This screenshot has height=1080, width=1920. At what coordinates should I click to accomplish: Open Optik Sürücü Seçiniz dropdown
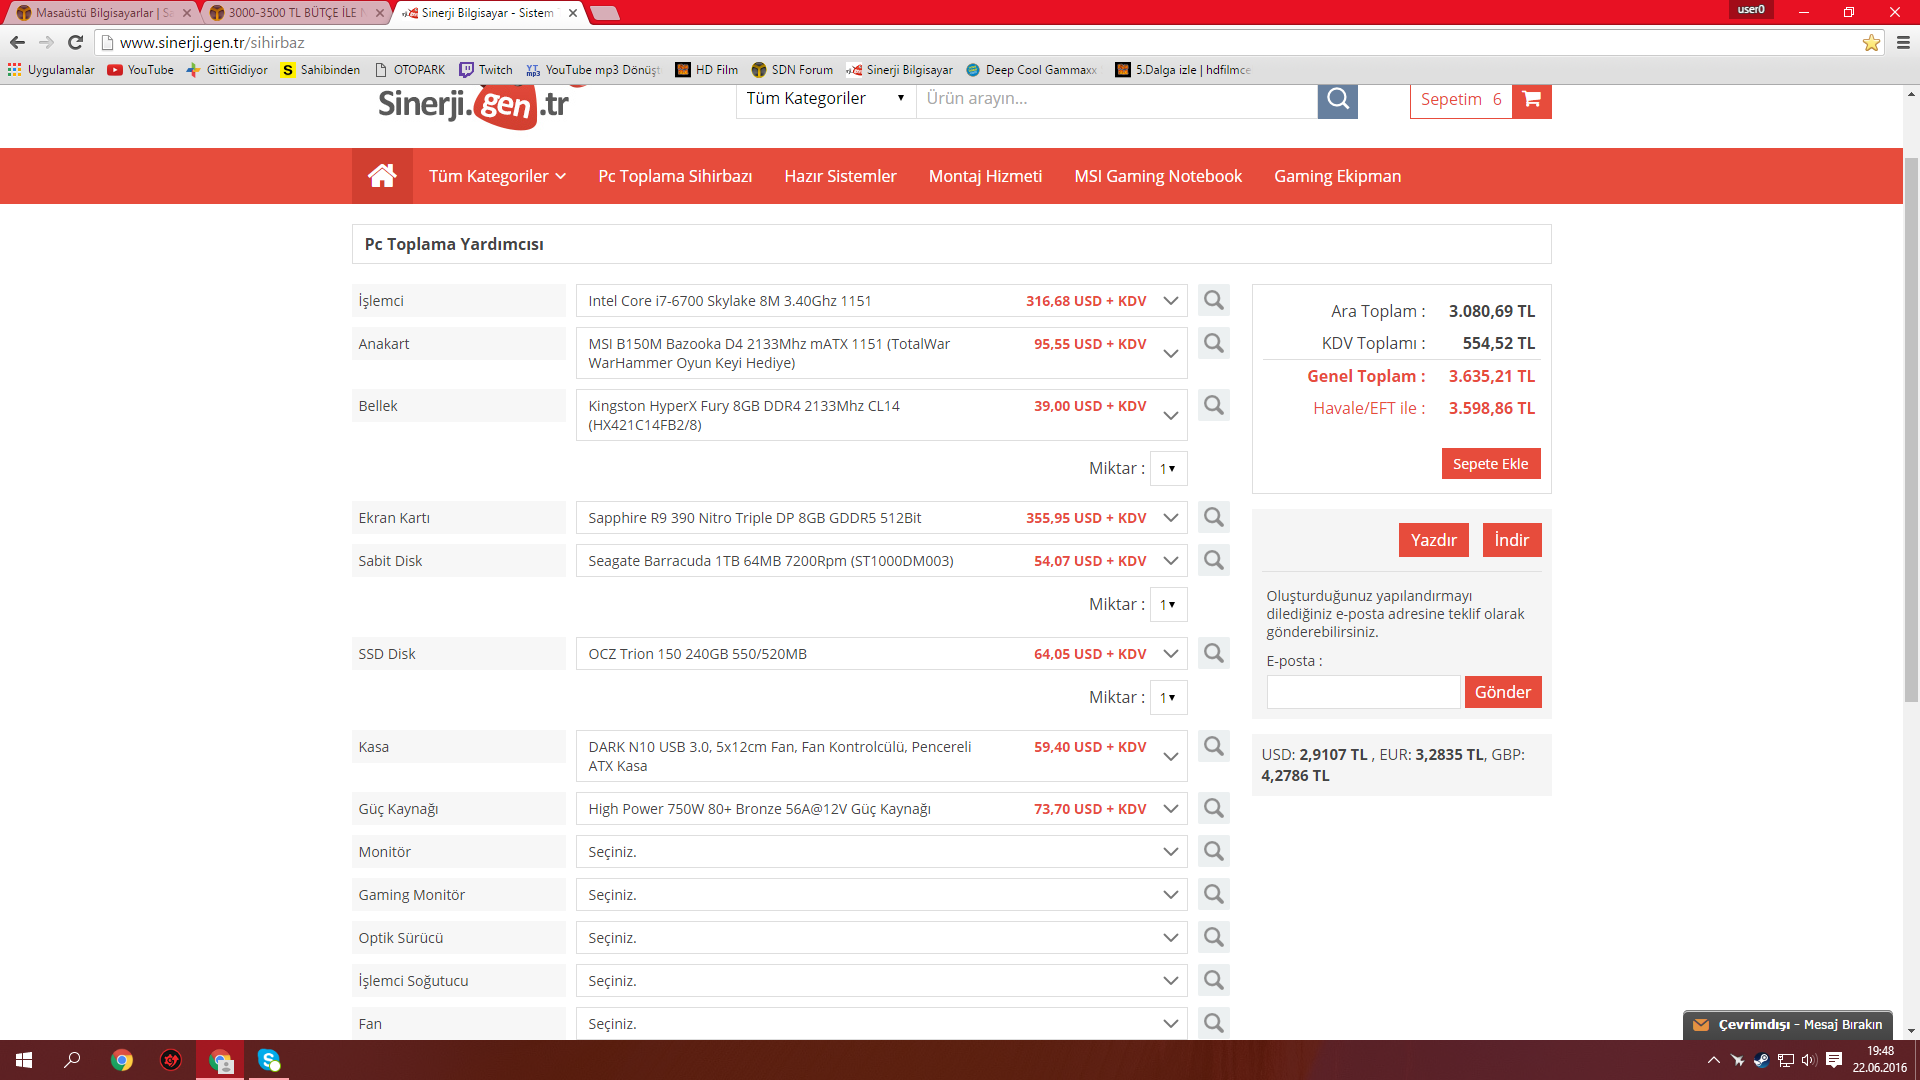click(x=881, y=938)
